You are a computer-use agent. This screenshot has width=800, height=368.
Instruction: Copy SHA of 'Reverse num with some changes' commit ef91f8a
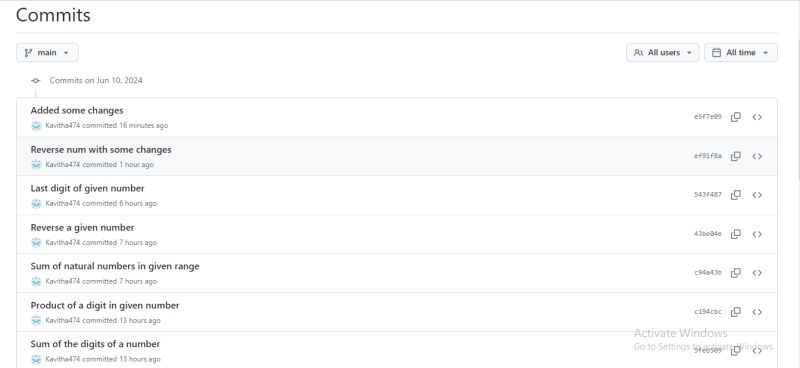[x=735, y=156]
